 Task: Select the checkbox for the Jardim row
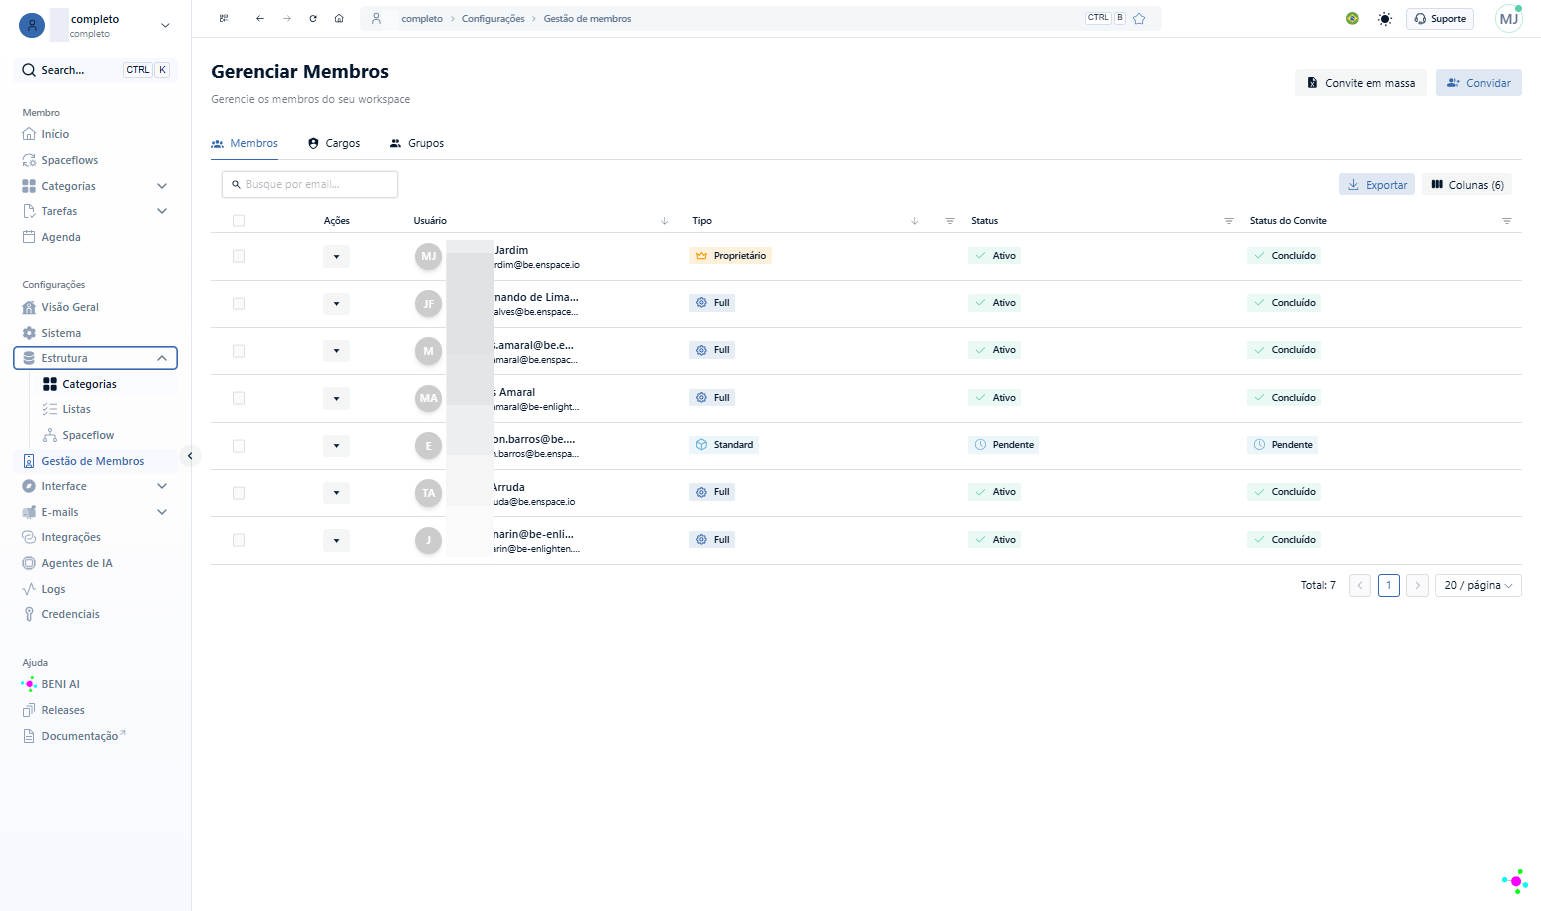(239, 256)
